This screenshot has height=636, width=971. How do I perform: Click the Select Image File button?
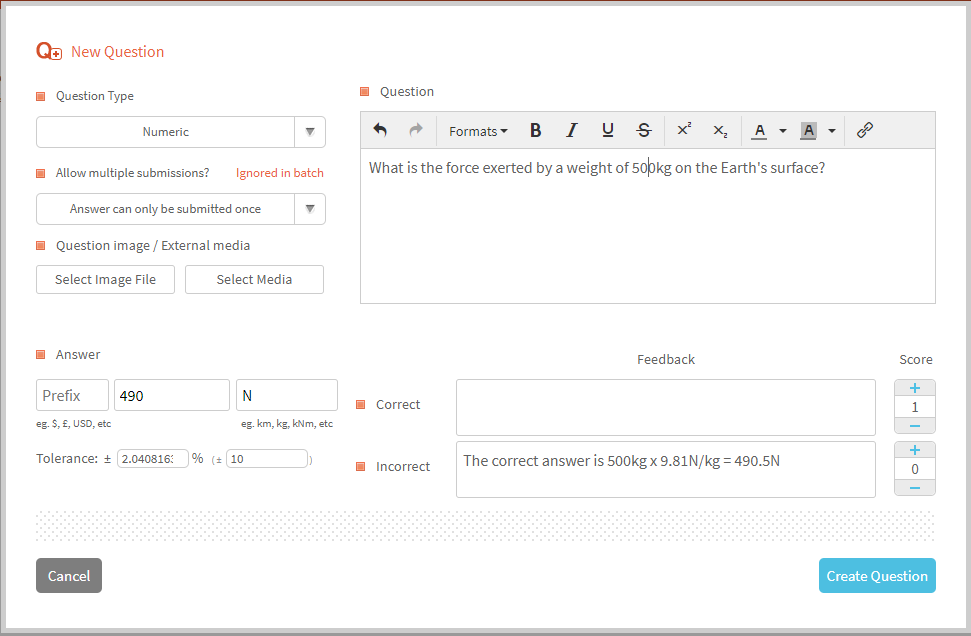coord(105,279)
